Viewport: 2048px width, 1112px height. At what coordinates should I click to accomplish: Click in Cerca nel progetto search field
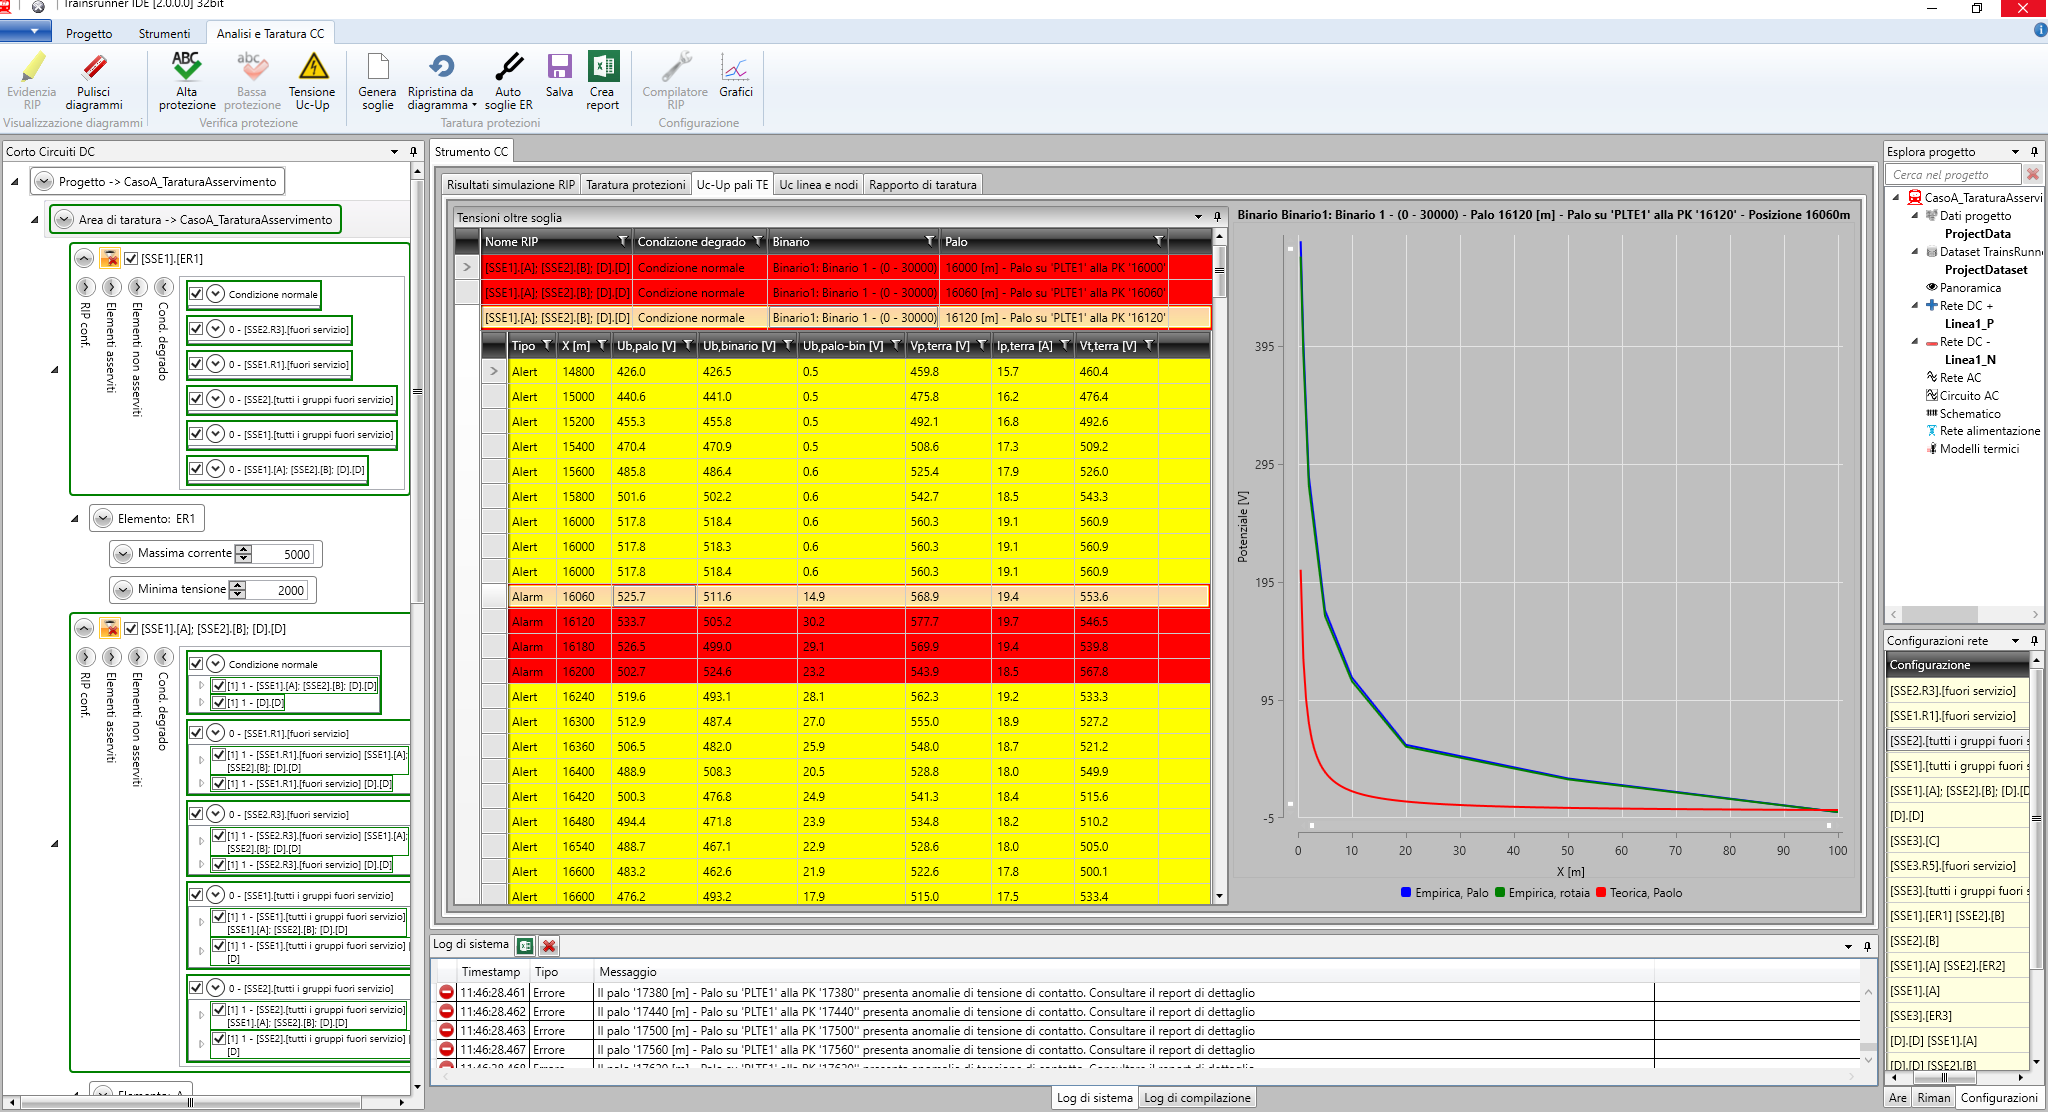pos(1955,174)
